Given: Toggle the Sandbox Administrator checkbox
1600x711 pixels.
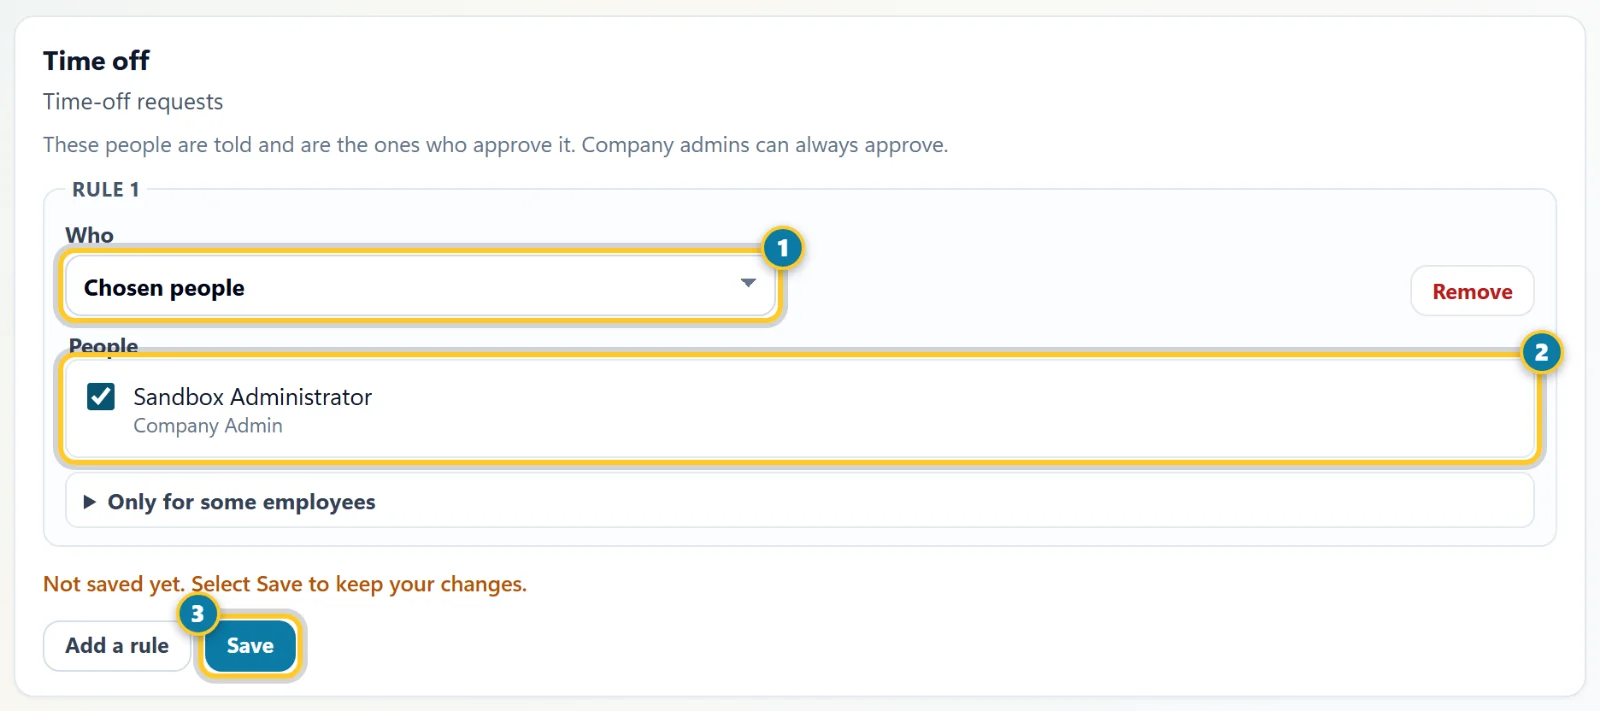Looking at the screenshot, I should coord(101,397).
